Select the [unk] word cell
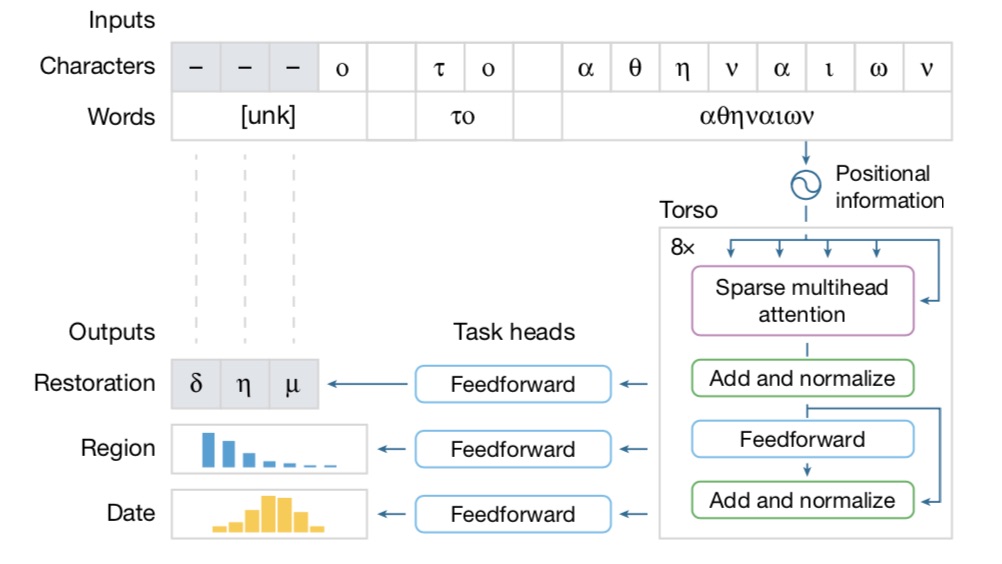The image size is (1002, 564). 269,117
